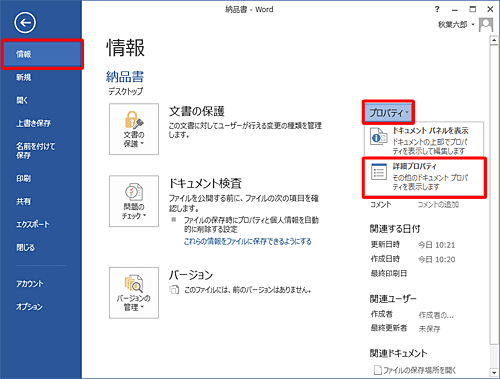Click the ファイルの保存場所を開く link

click(x=420, y=370)
